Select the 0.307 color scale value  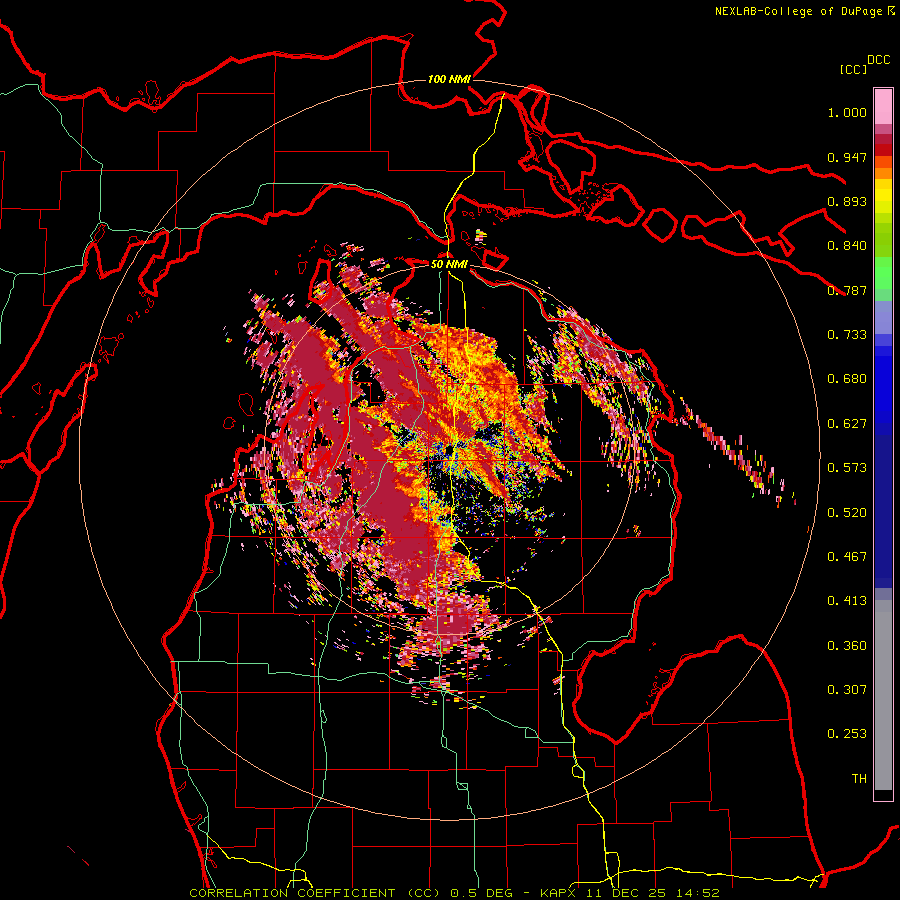pos(847,690)
